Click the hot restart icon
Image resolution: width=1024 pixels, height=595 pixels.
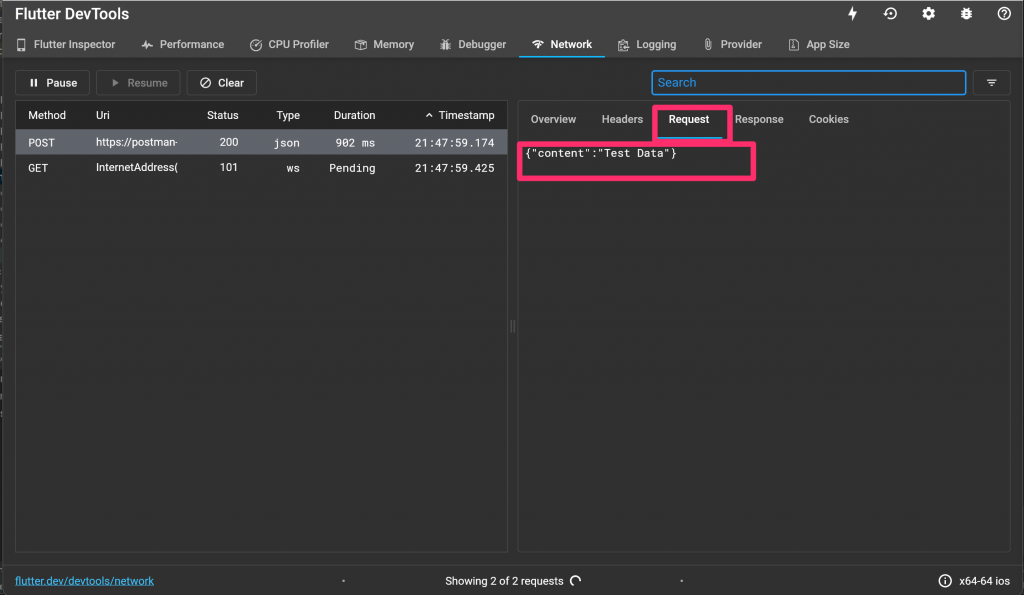[x=890, y=14]
